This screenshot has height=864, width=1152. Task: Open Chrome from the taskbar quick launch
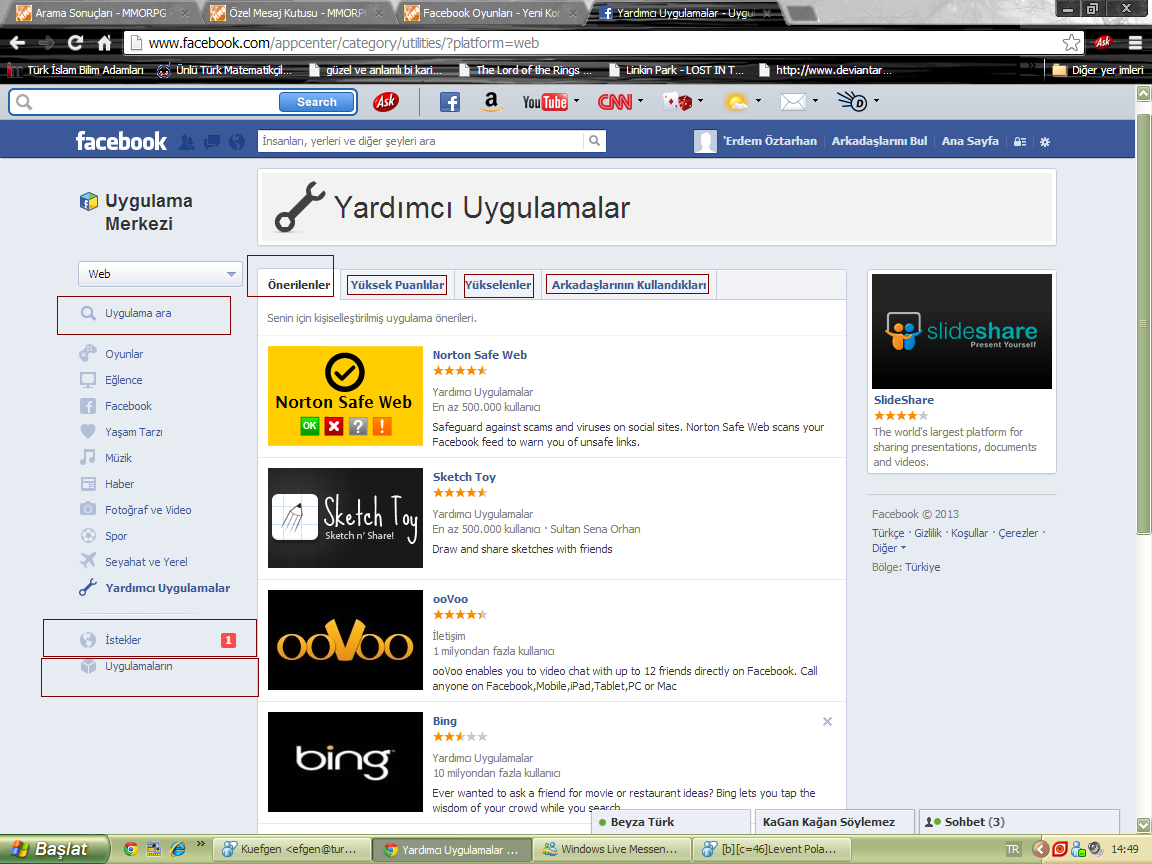pos(131,849)
